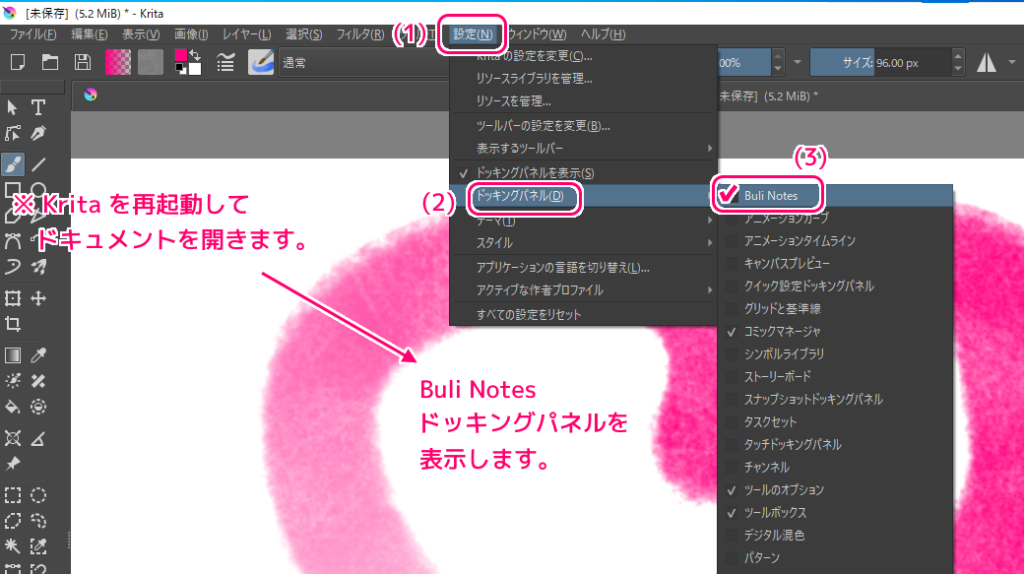1024x574 pixels.
Task: Open dropdown arrow beside mirror icon
Action: (x=1012, y=63)
